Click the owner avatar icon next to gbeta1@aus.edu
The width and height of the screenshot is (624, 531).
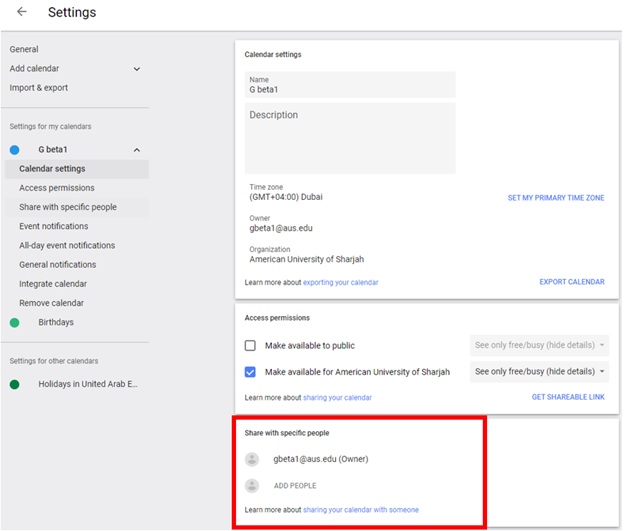tap(252, 459)
